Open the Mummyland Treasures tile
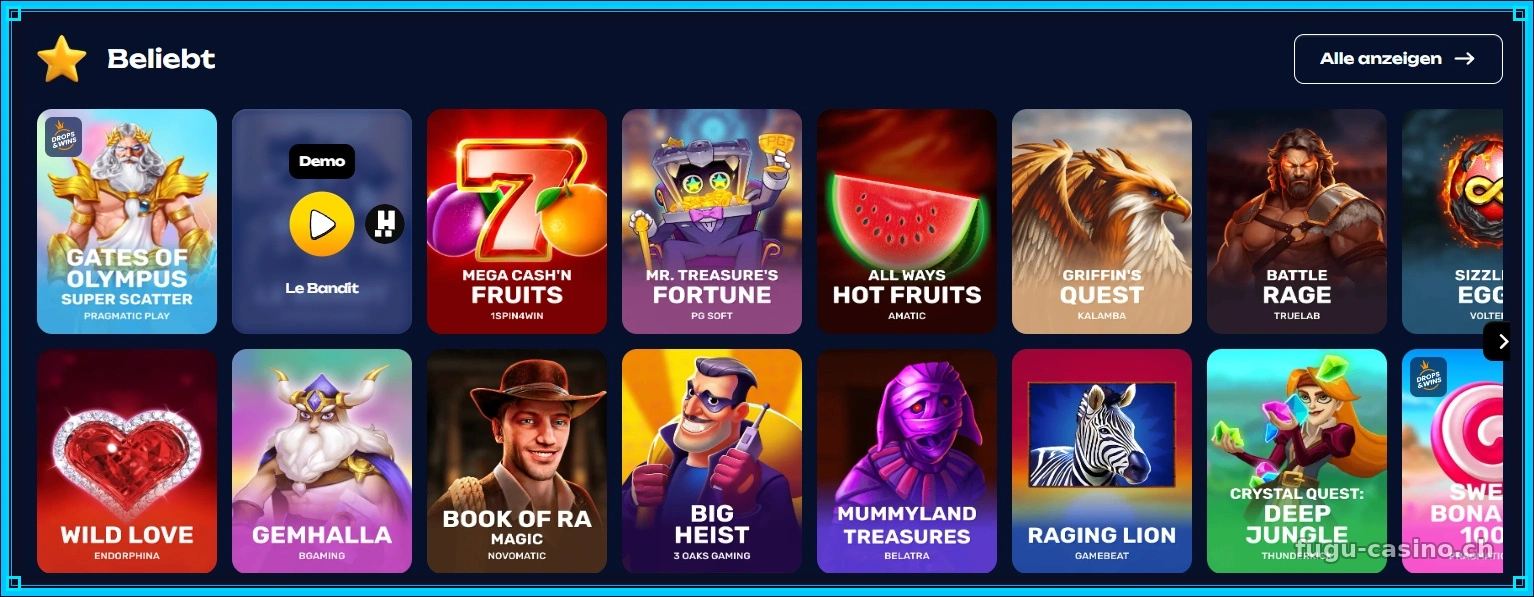Viewport: 1534px width, 597px height. (x=907, y=461)
